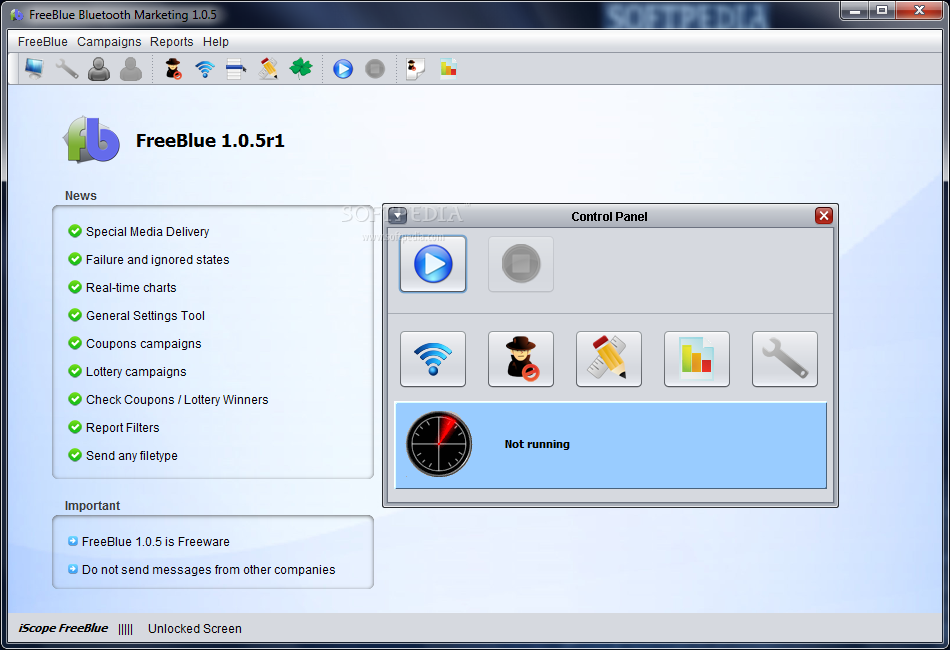Click 'Failure and ignored states' news item
The width and height of the screenshot is (950, 650).
click(x=158, y=259)
